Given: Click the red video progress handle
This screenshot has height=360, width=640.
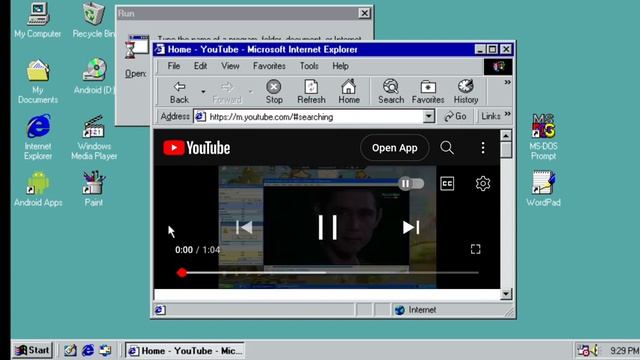Looking at the screenshot, I should click(x=182, y=273).
